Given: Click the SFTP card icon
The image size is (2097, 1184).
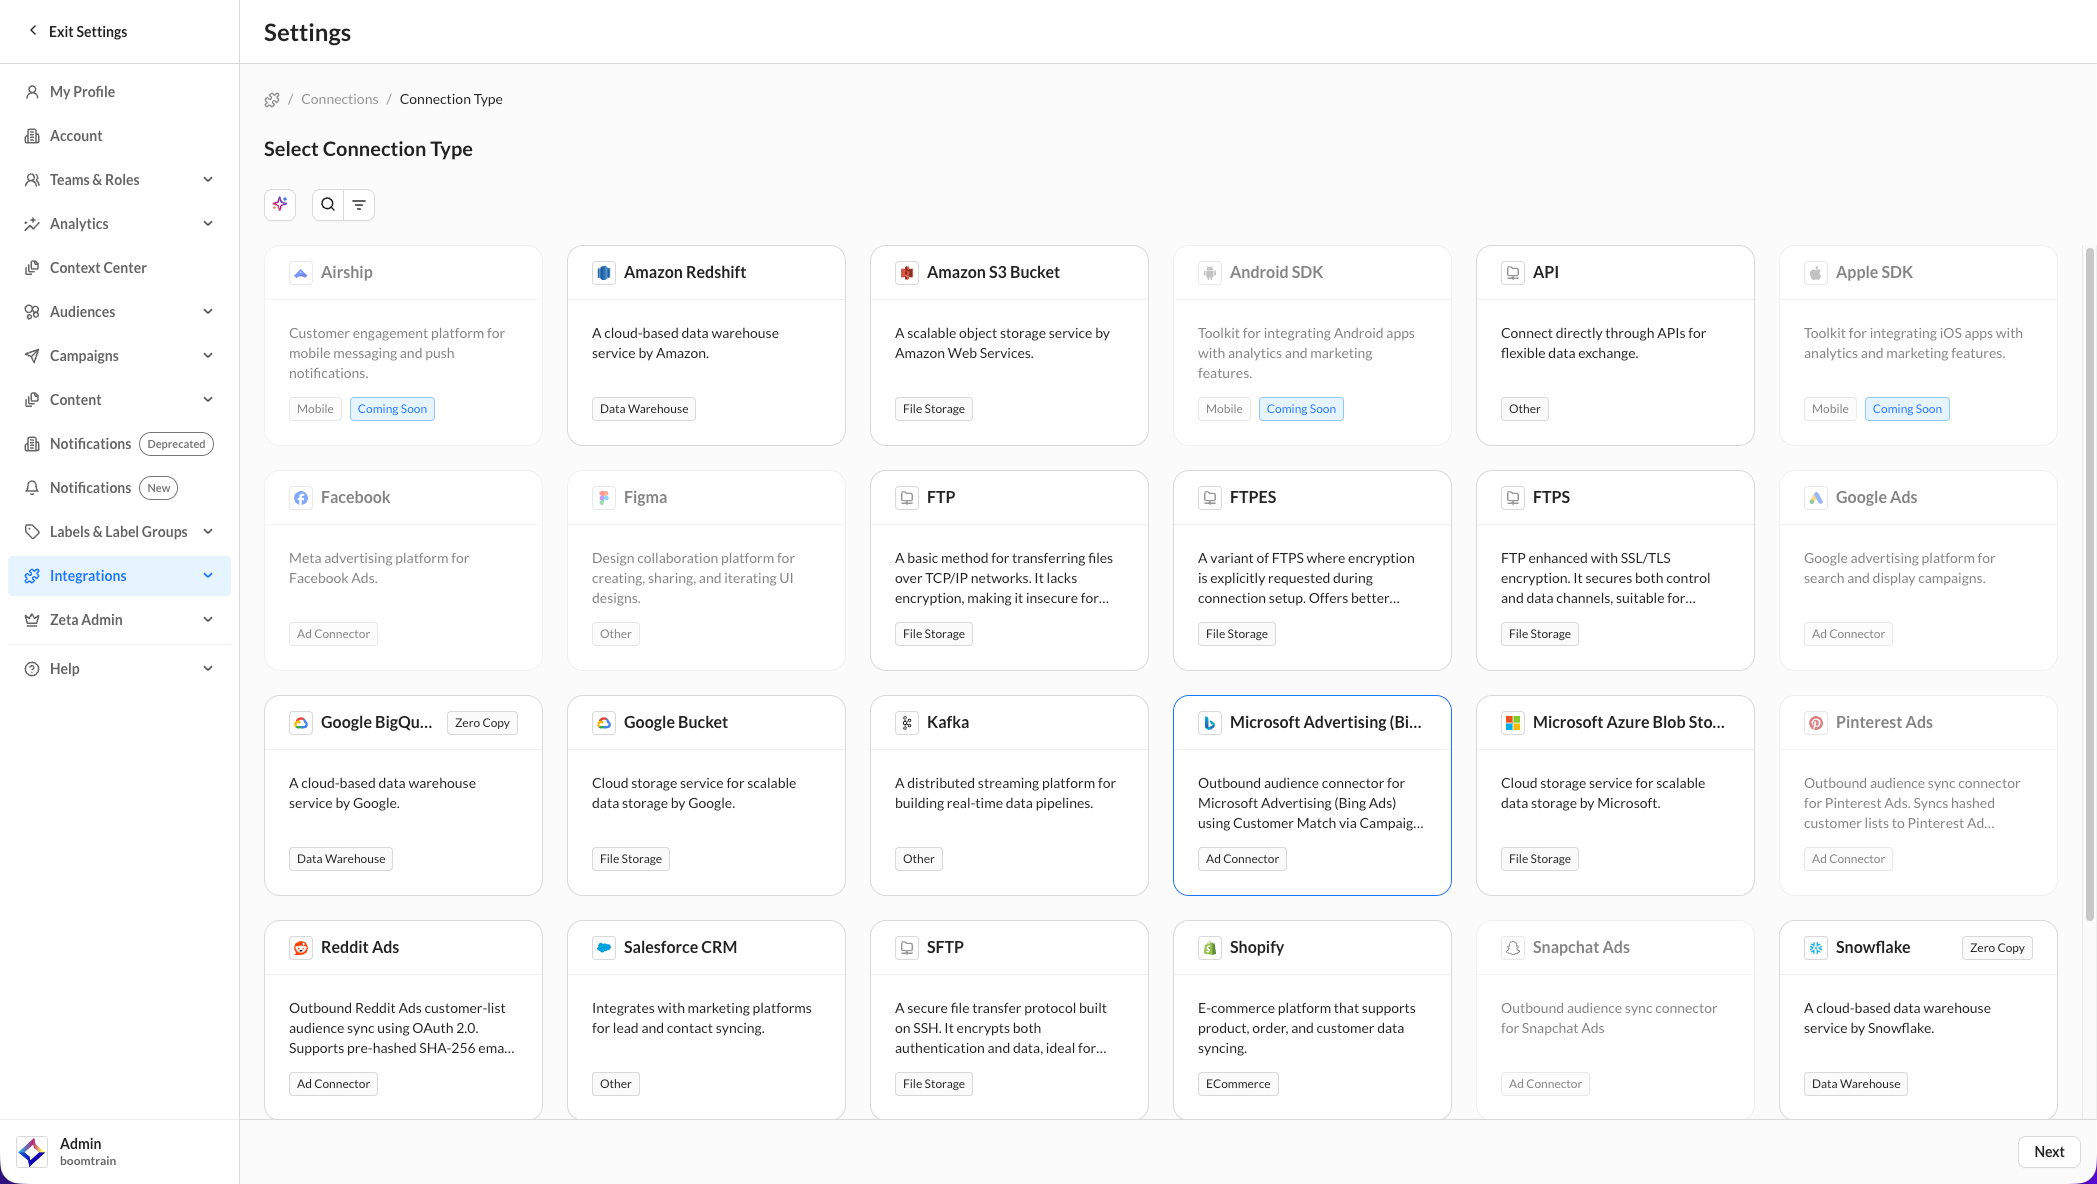Looking at the screenshot, I should pos(907,948).
